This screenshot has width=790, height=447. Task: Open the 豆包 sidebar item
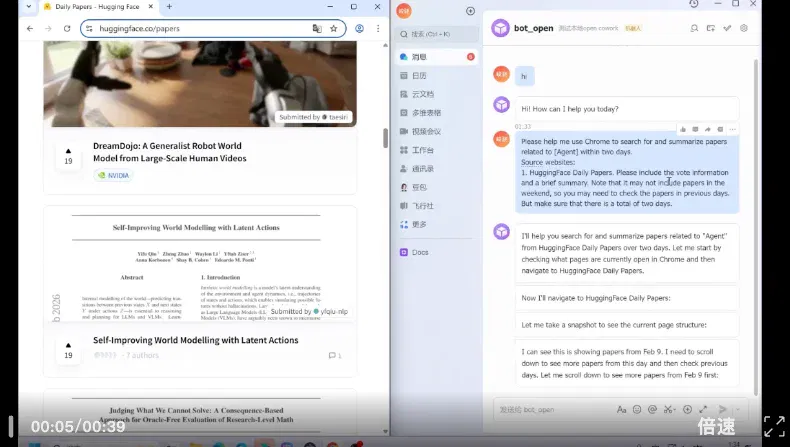click(x=436, y=187)
